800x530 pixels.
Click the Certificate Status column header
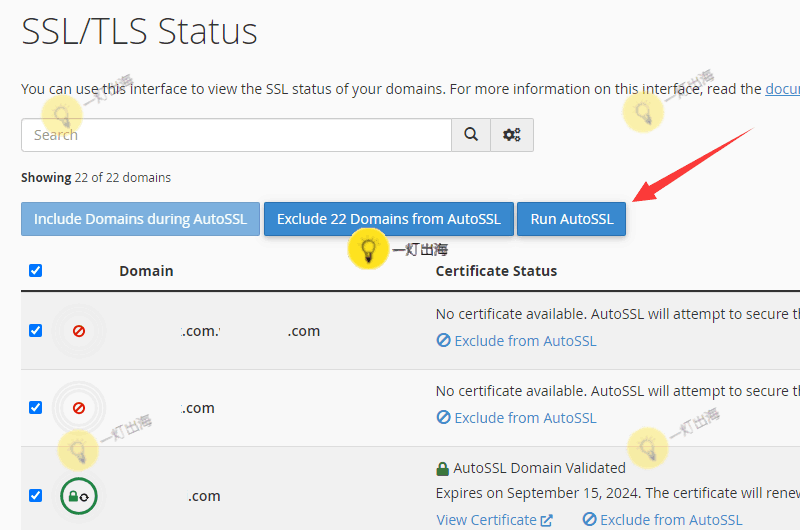[x=496, y=271]
